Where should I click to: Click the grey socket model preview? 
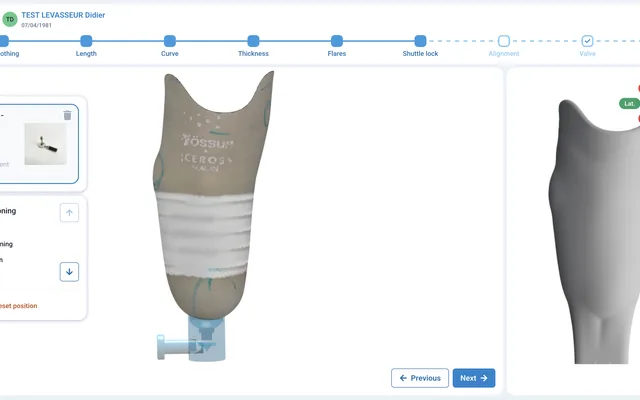pos(594,233)
